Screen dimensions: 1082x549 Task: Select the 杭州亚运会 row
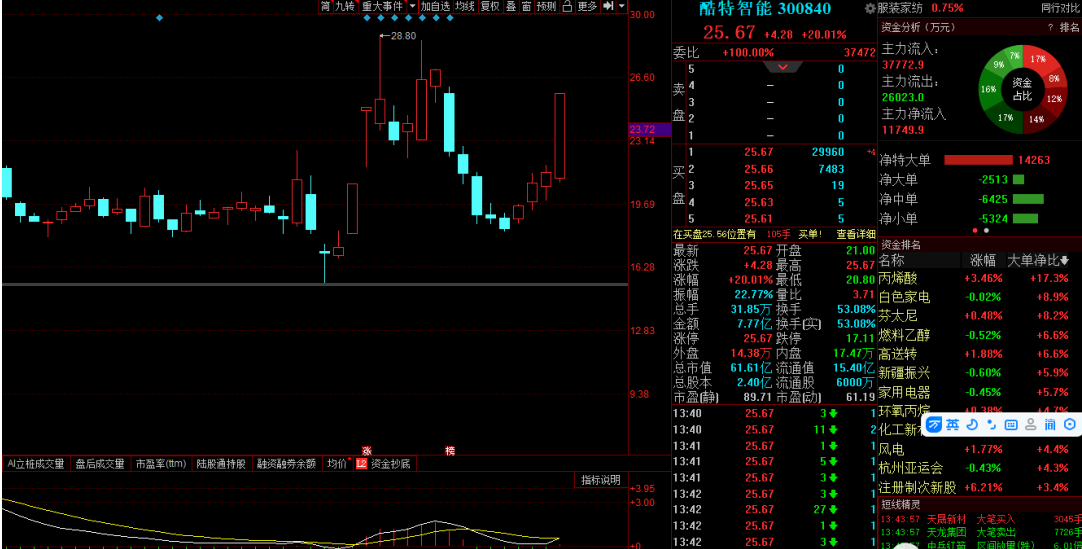[x=980, y=468]
